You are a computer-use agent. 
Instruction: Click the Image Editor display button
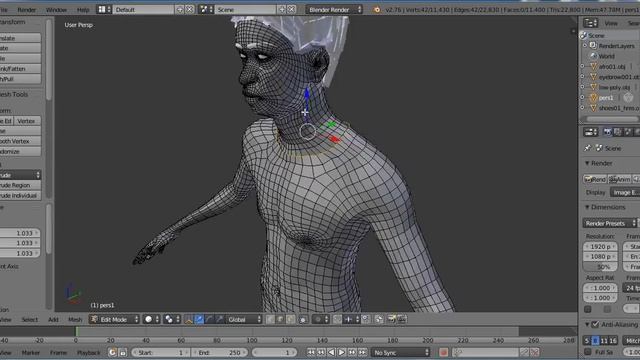(625, 192)
